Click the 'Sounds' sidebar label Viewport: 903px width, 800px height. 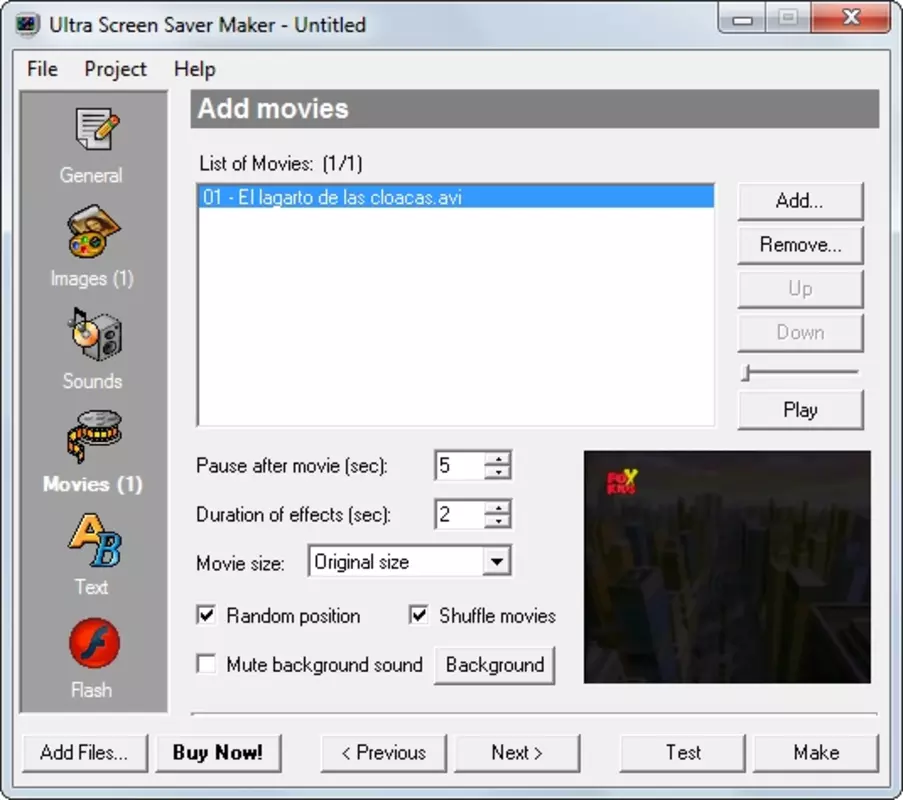click(92, 381)
